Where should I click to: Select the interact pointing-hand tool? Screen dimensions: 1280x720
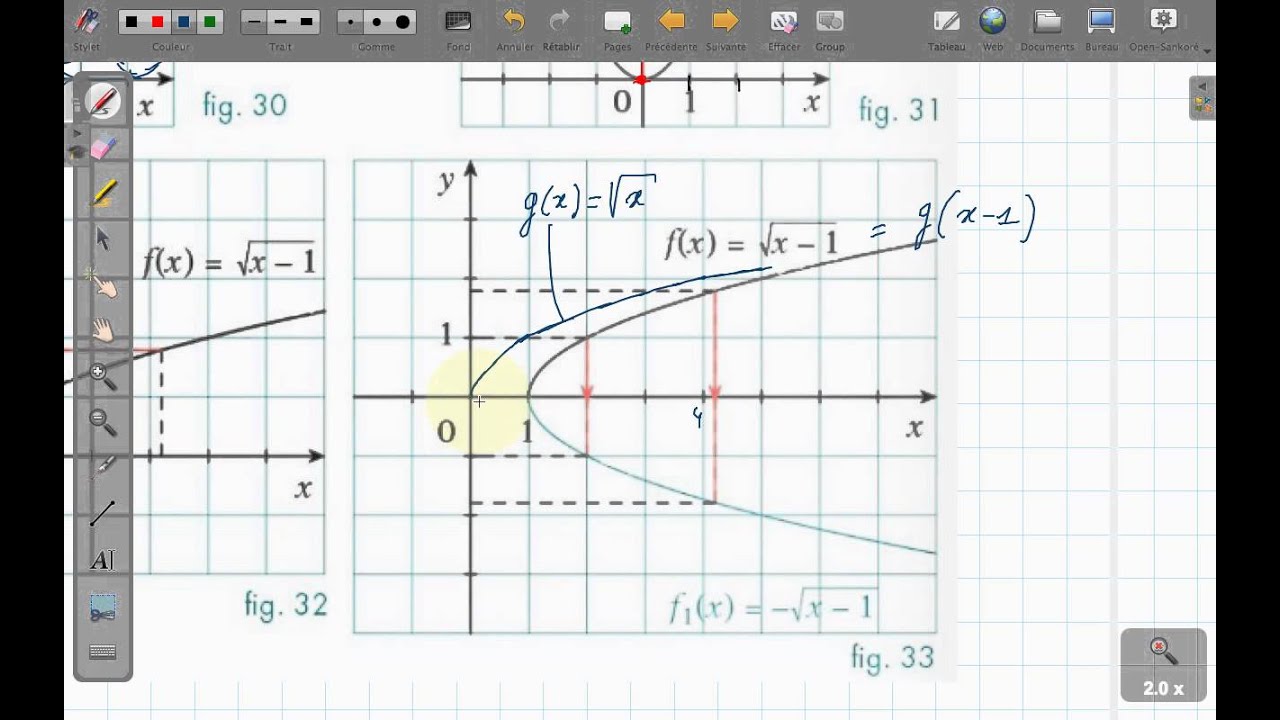pos(103,285)
